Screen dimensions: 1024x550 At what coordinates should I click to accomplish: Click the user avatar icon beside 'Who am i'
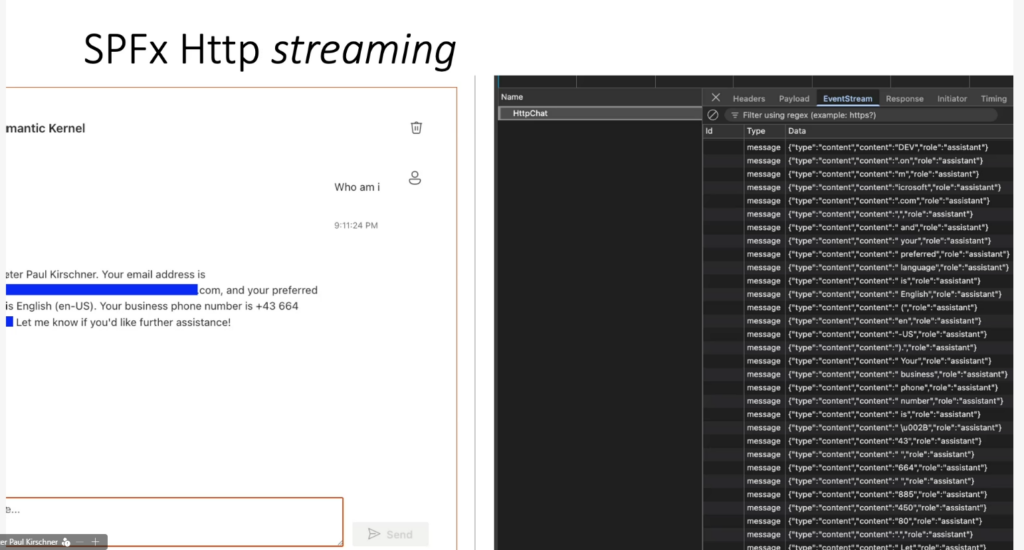(x=415, y=178)
